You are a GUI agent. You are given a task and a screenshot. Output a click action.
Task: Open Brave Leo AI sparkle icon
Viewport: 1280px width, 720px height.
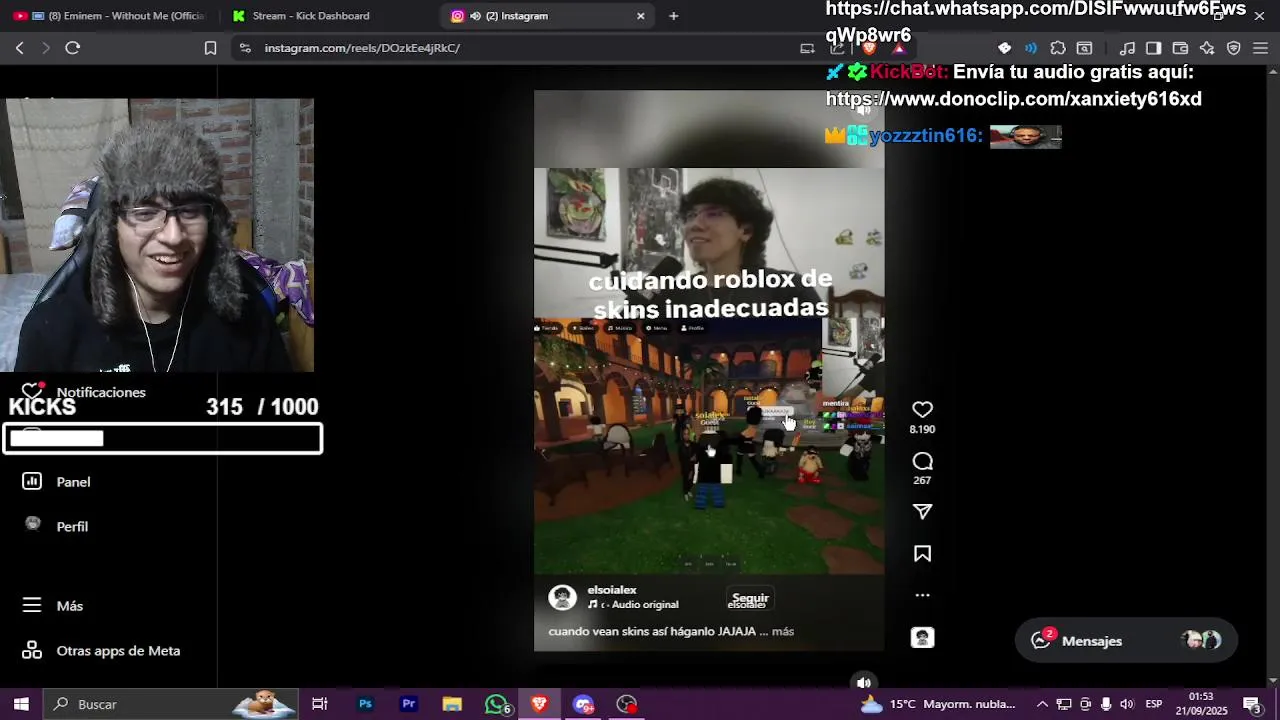tap(1207, 48)
